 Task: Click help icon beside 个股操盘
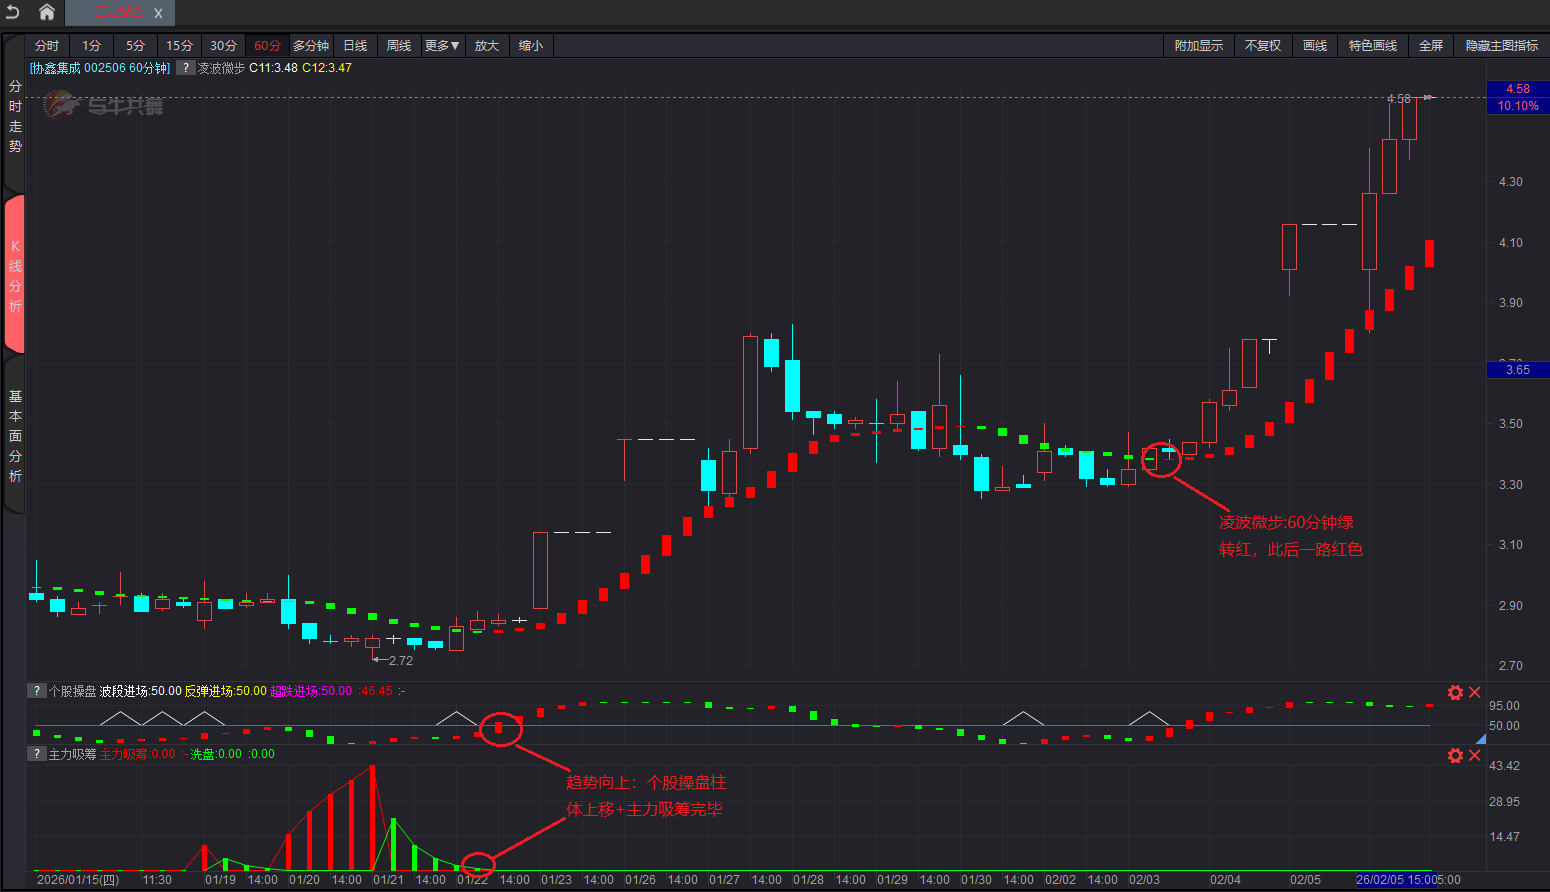coord(37,691)
